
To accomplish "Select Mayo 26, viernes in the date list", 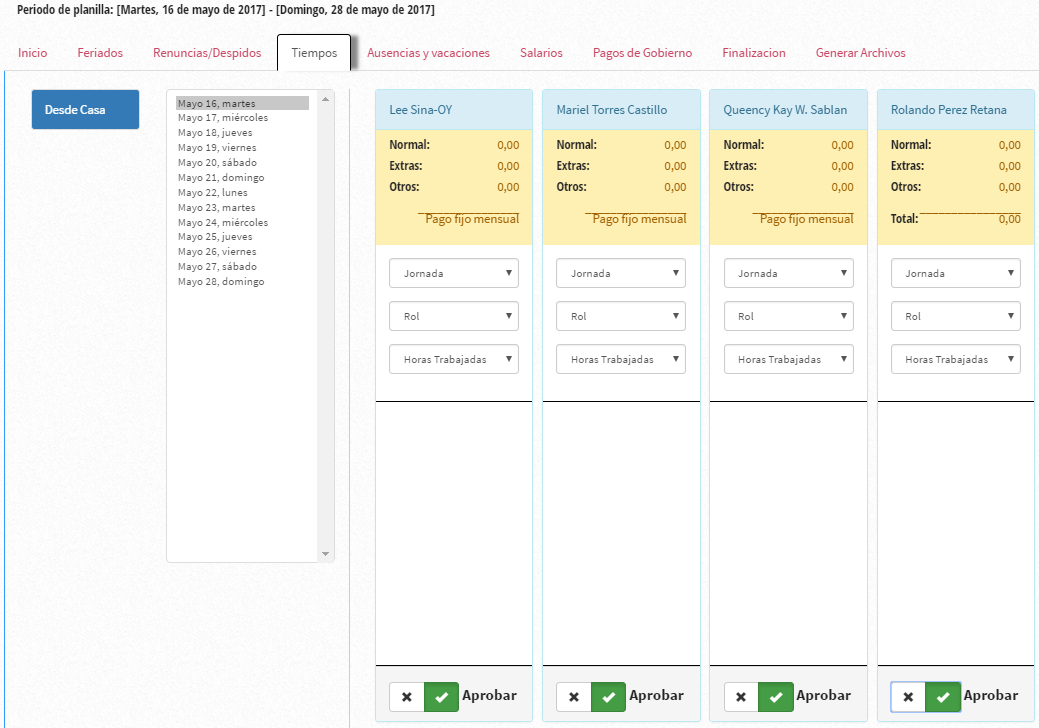I will [243, 252].
